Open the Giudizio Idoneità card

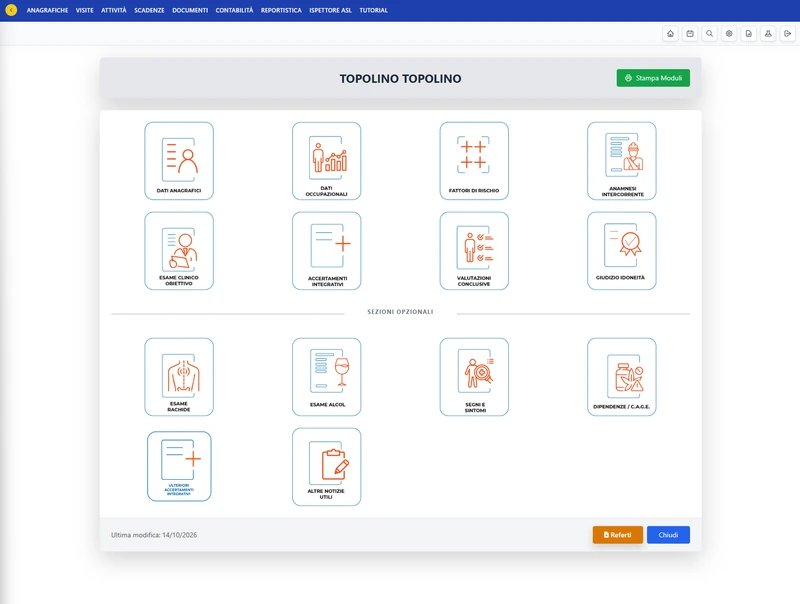[x=621, y=251]
